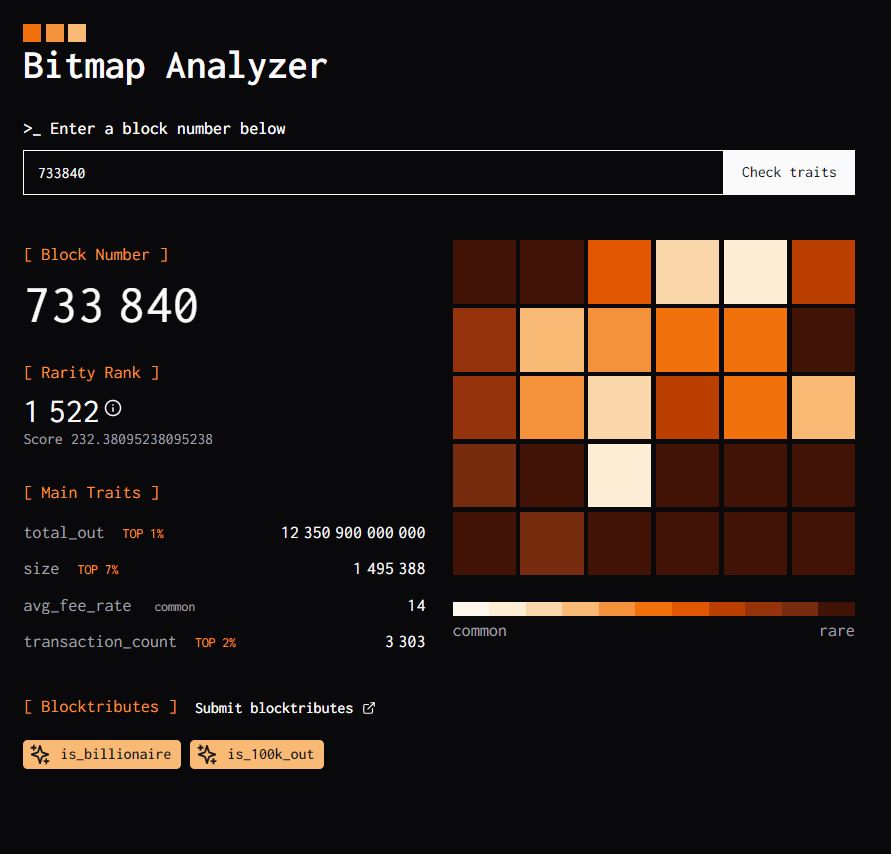Click the first cell in the grid's top row

[x=485, y=272]
